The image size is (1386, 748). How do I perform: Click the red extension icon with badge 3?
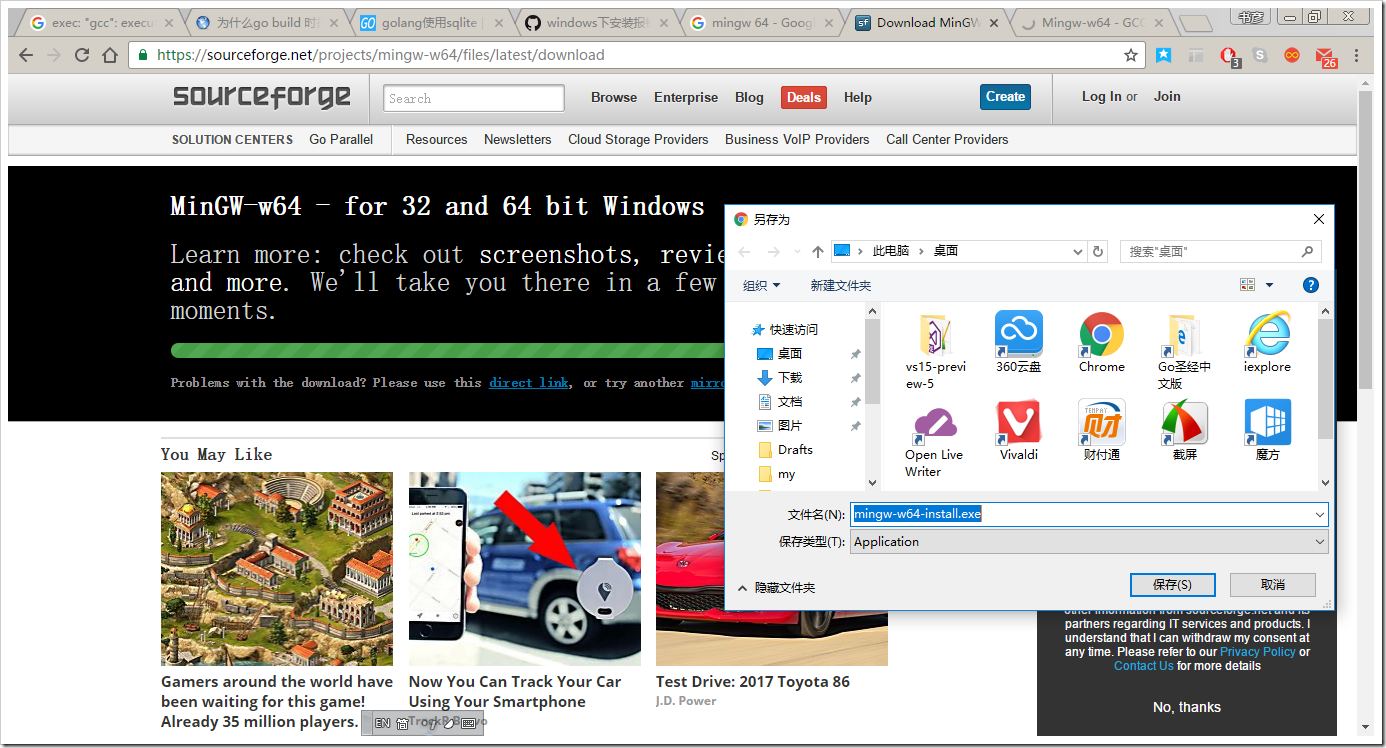click(1229, 57)
